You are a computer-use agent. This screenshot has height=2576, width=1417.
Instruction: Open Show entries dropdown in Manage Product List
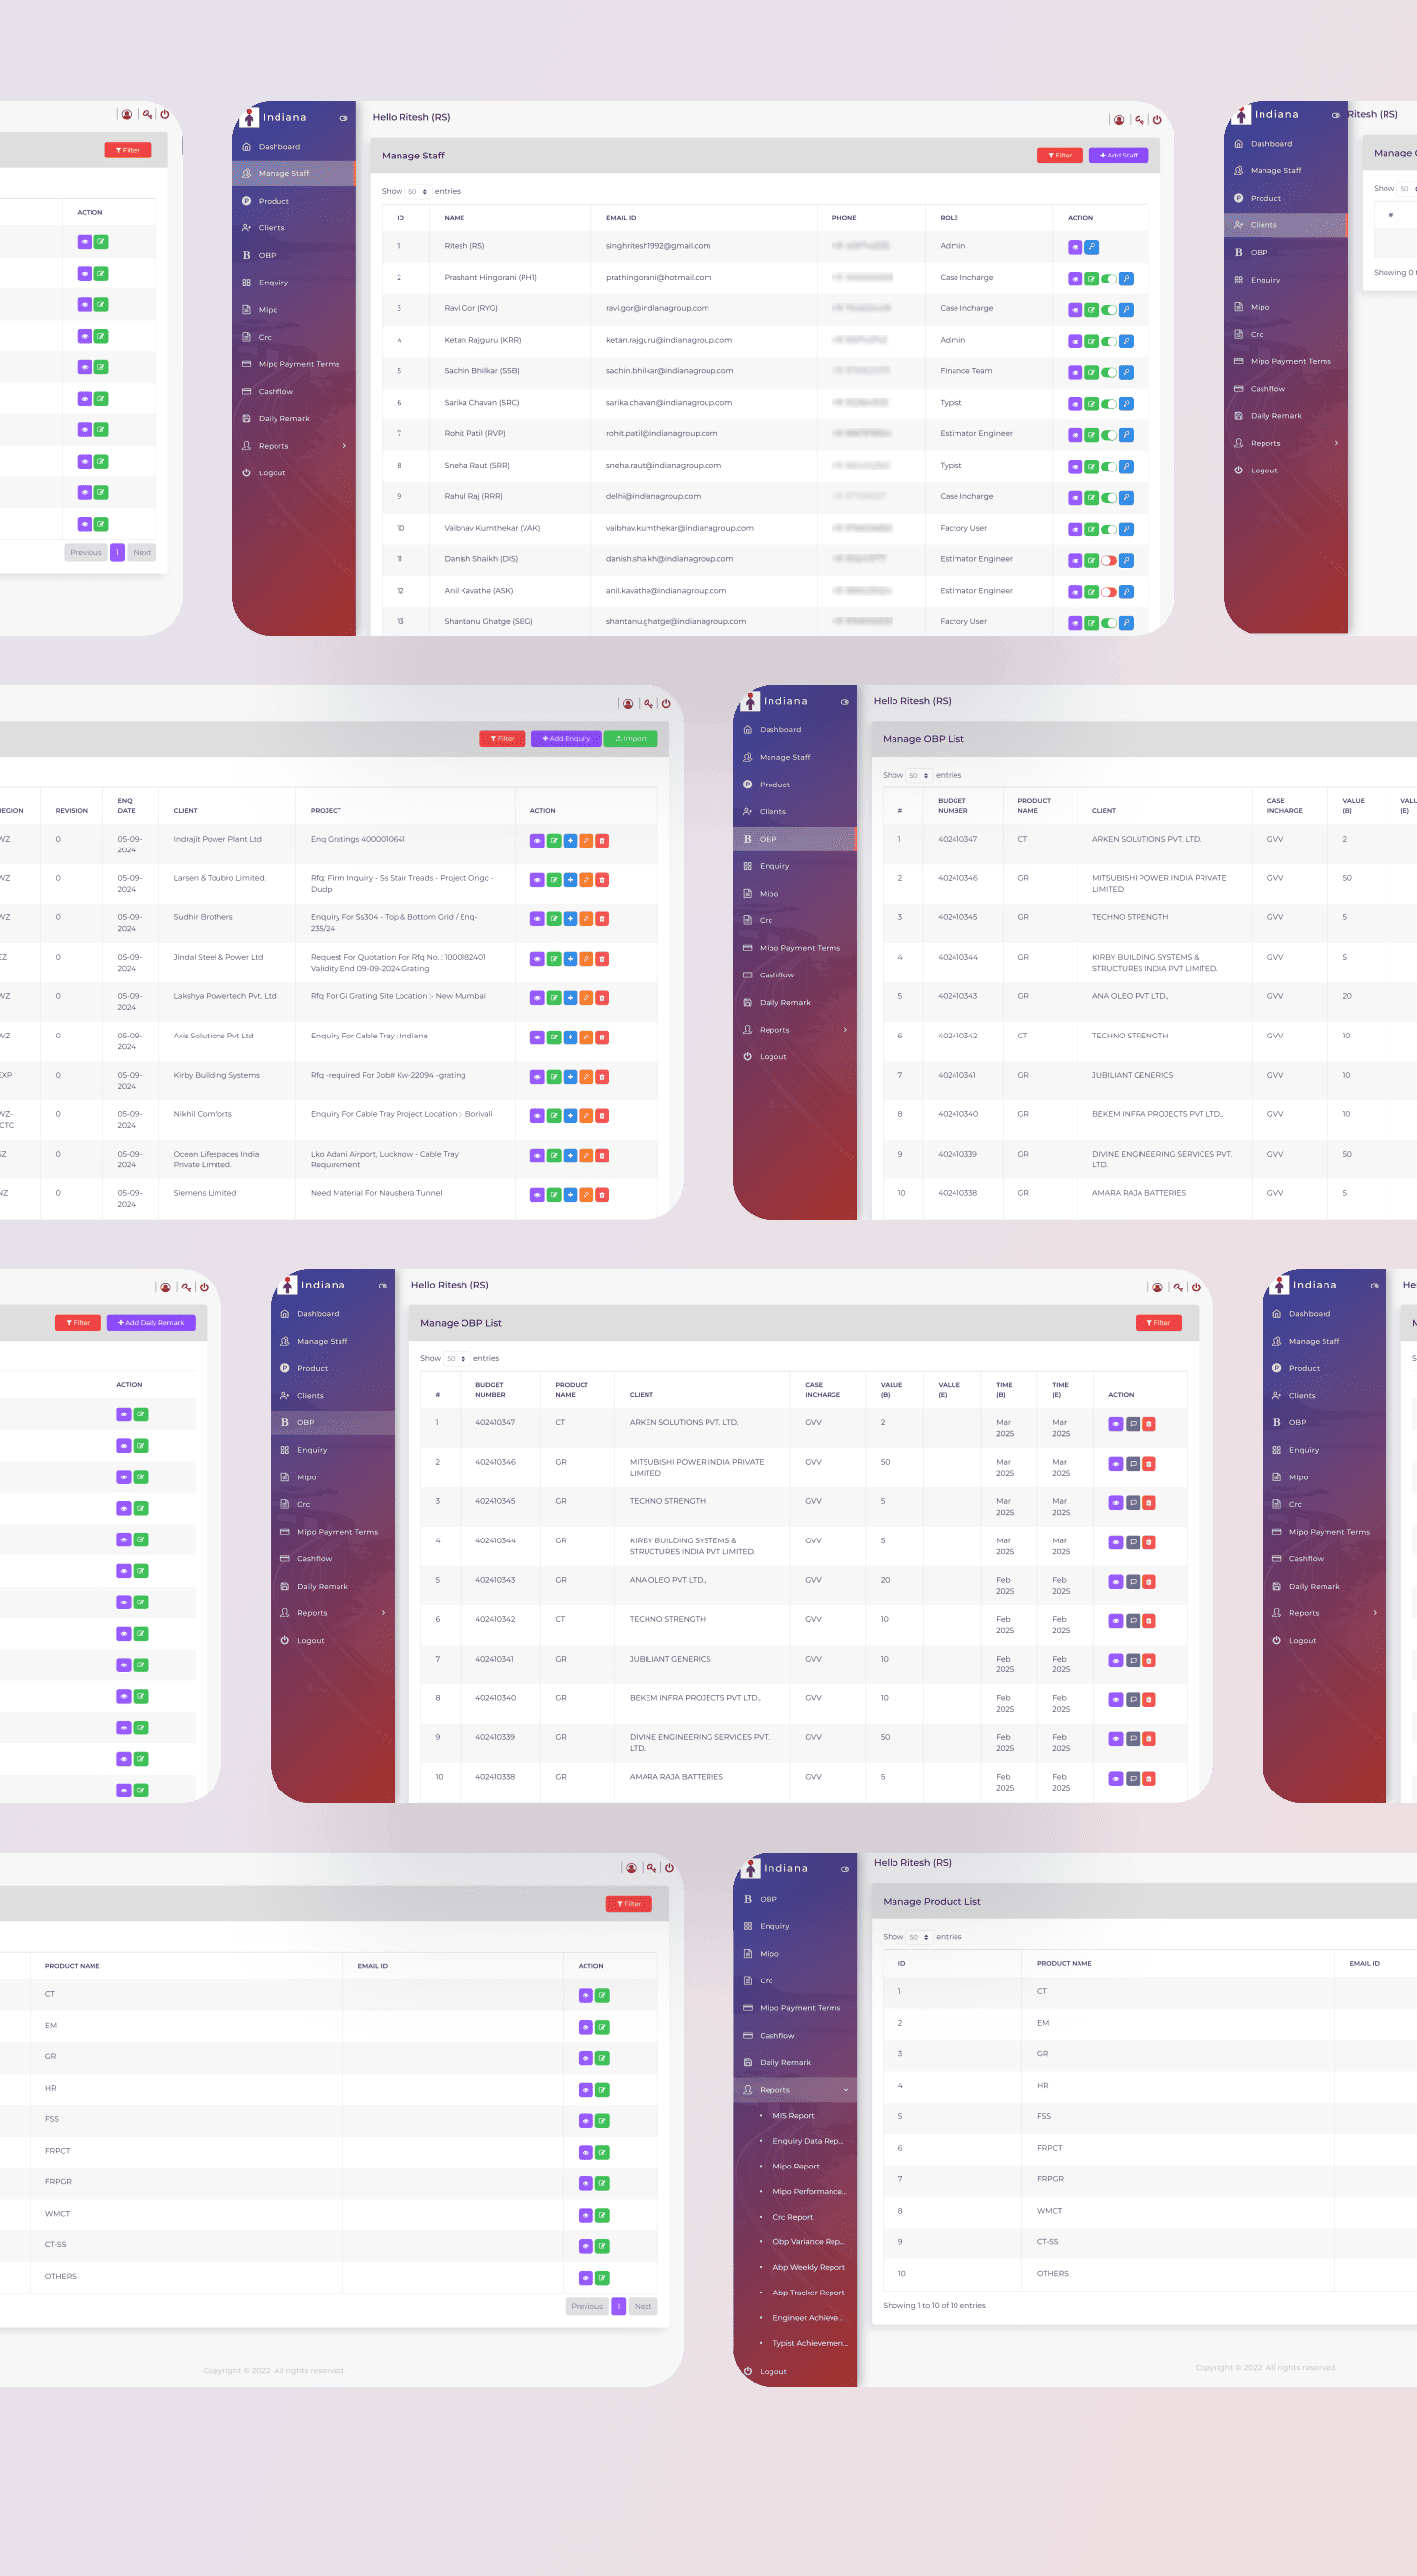tap(918, 1937)
